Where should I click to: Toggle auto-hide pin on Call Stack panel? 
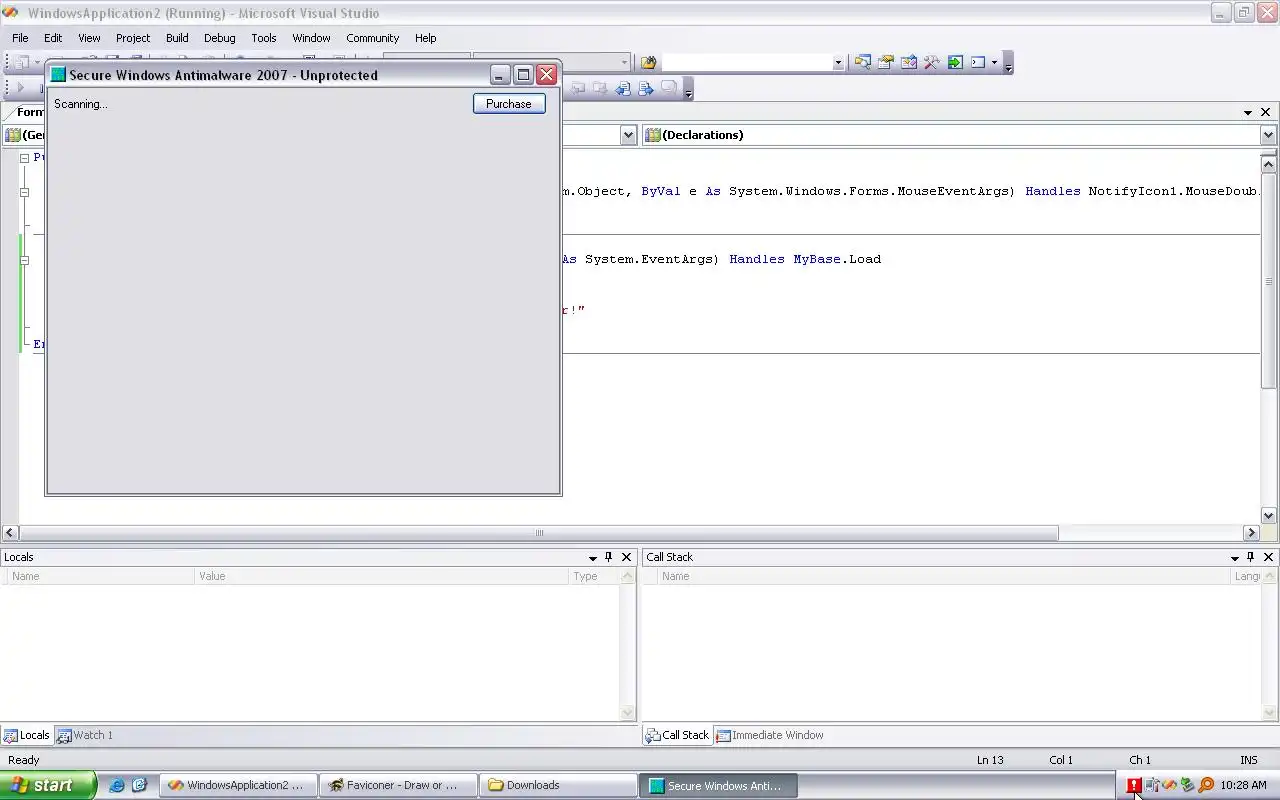point(1251,557)
